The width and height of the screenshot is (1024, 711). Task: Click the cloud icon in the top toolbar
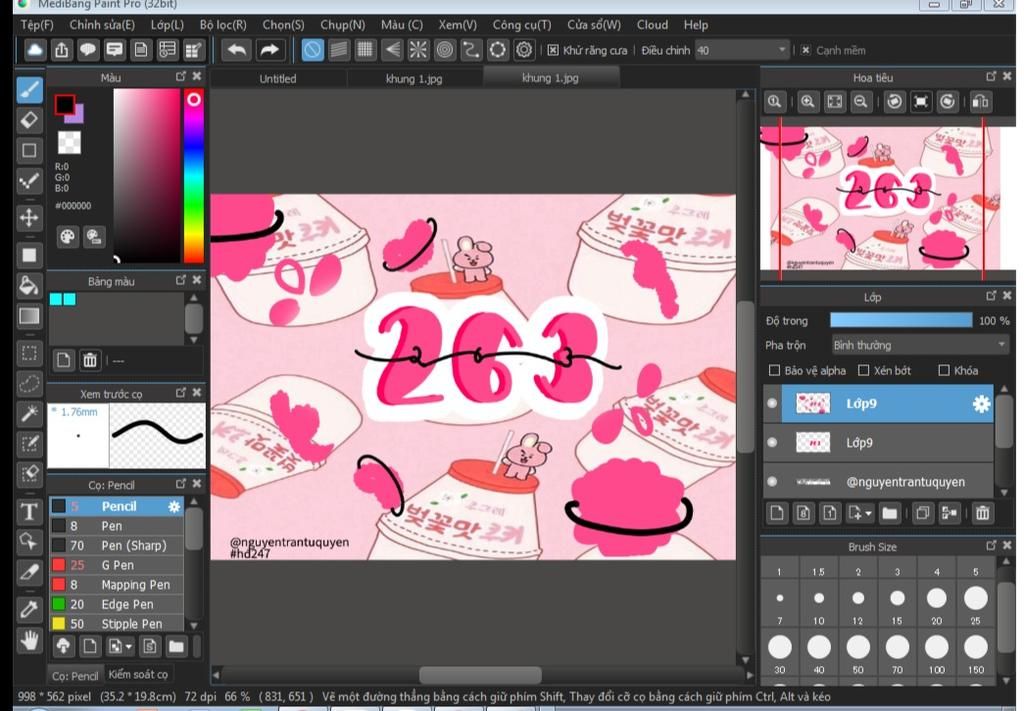point(35,50)
